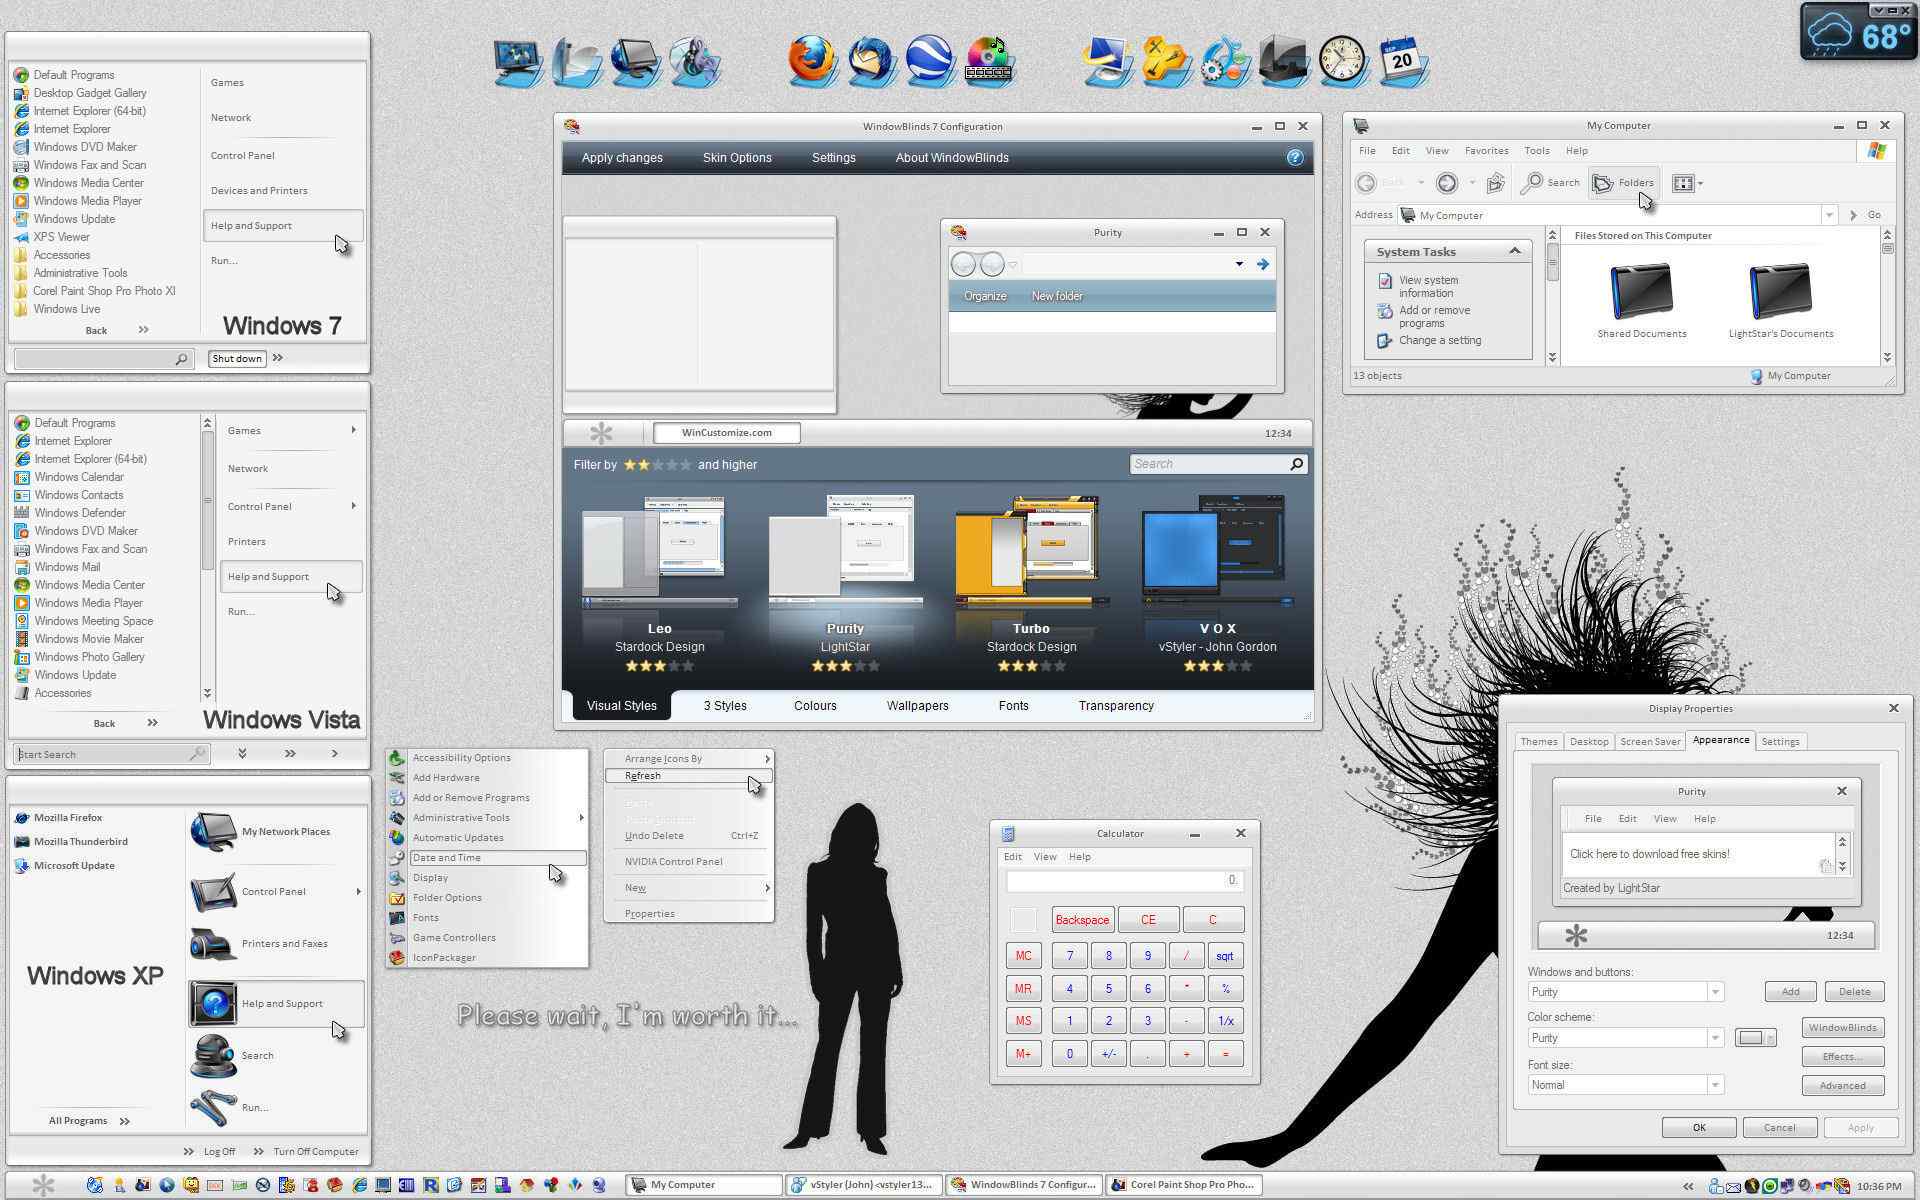
Task: Open the Font size dropdown
Action: [1715, 1085]
